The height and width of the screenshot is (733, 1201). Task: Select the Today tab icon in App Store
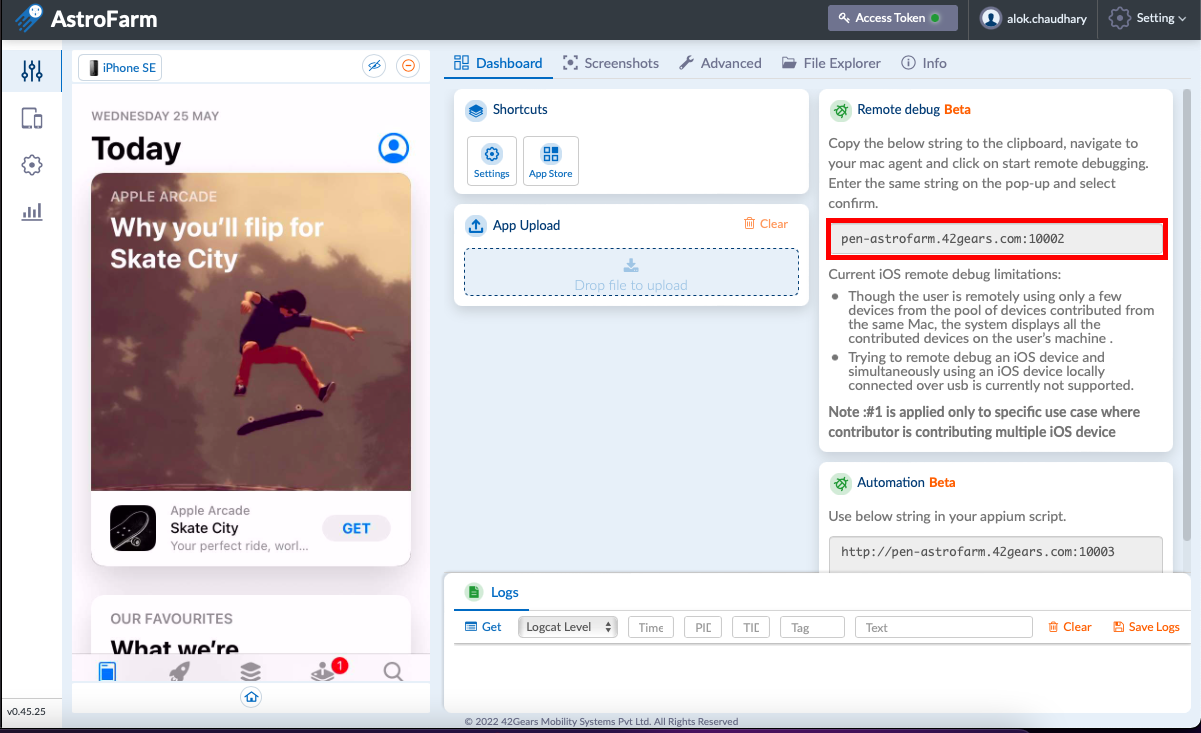tap(107, 671)
